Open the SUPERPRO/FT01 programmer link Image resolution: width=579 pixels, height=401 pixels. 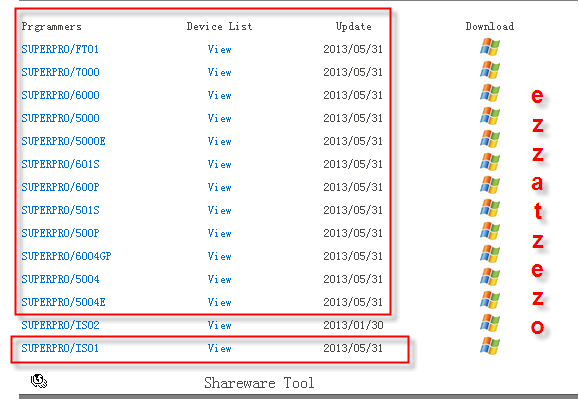point(60,49)
